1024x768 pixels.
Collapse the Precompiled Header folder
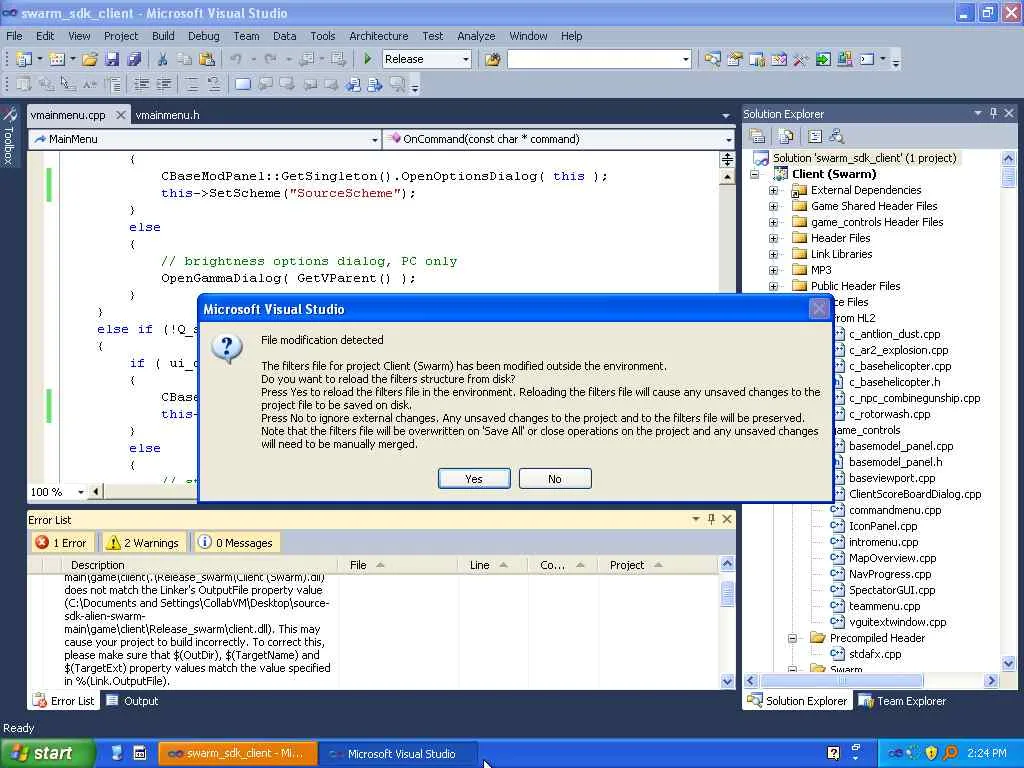792,638
